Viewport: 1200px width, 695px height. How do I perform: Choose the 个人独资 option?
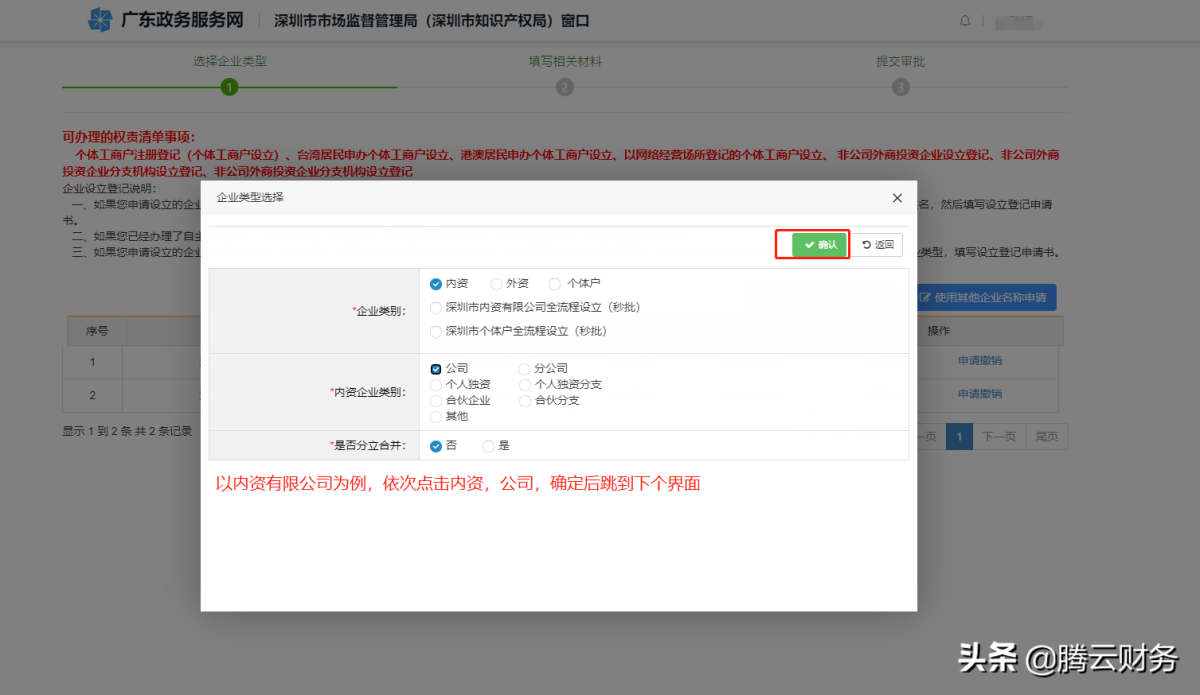(x=436, y=385)
